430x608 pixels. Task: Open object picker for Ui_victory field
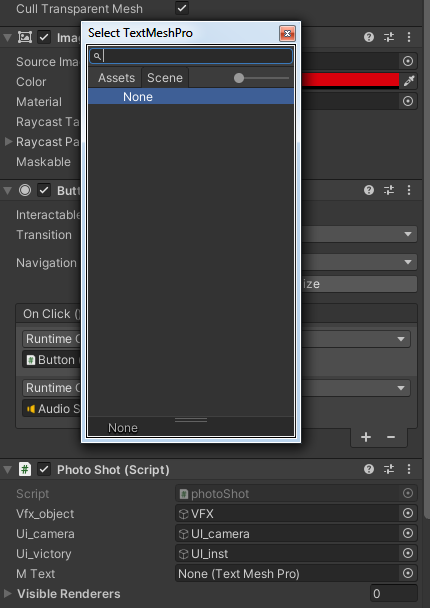[x=408, y=554]
